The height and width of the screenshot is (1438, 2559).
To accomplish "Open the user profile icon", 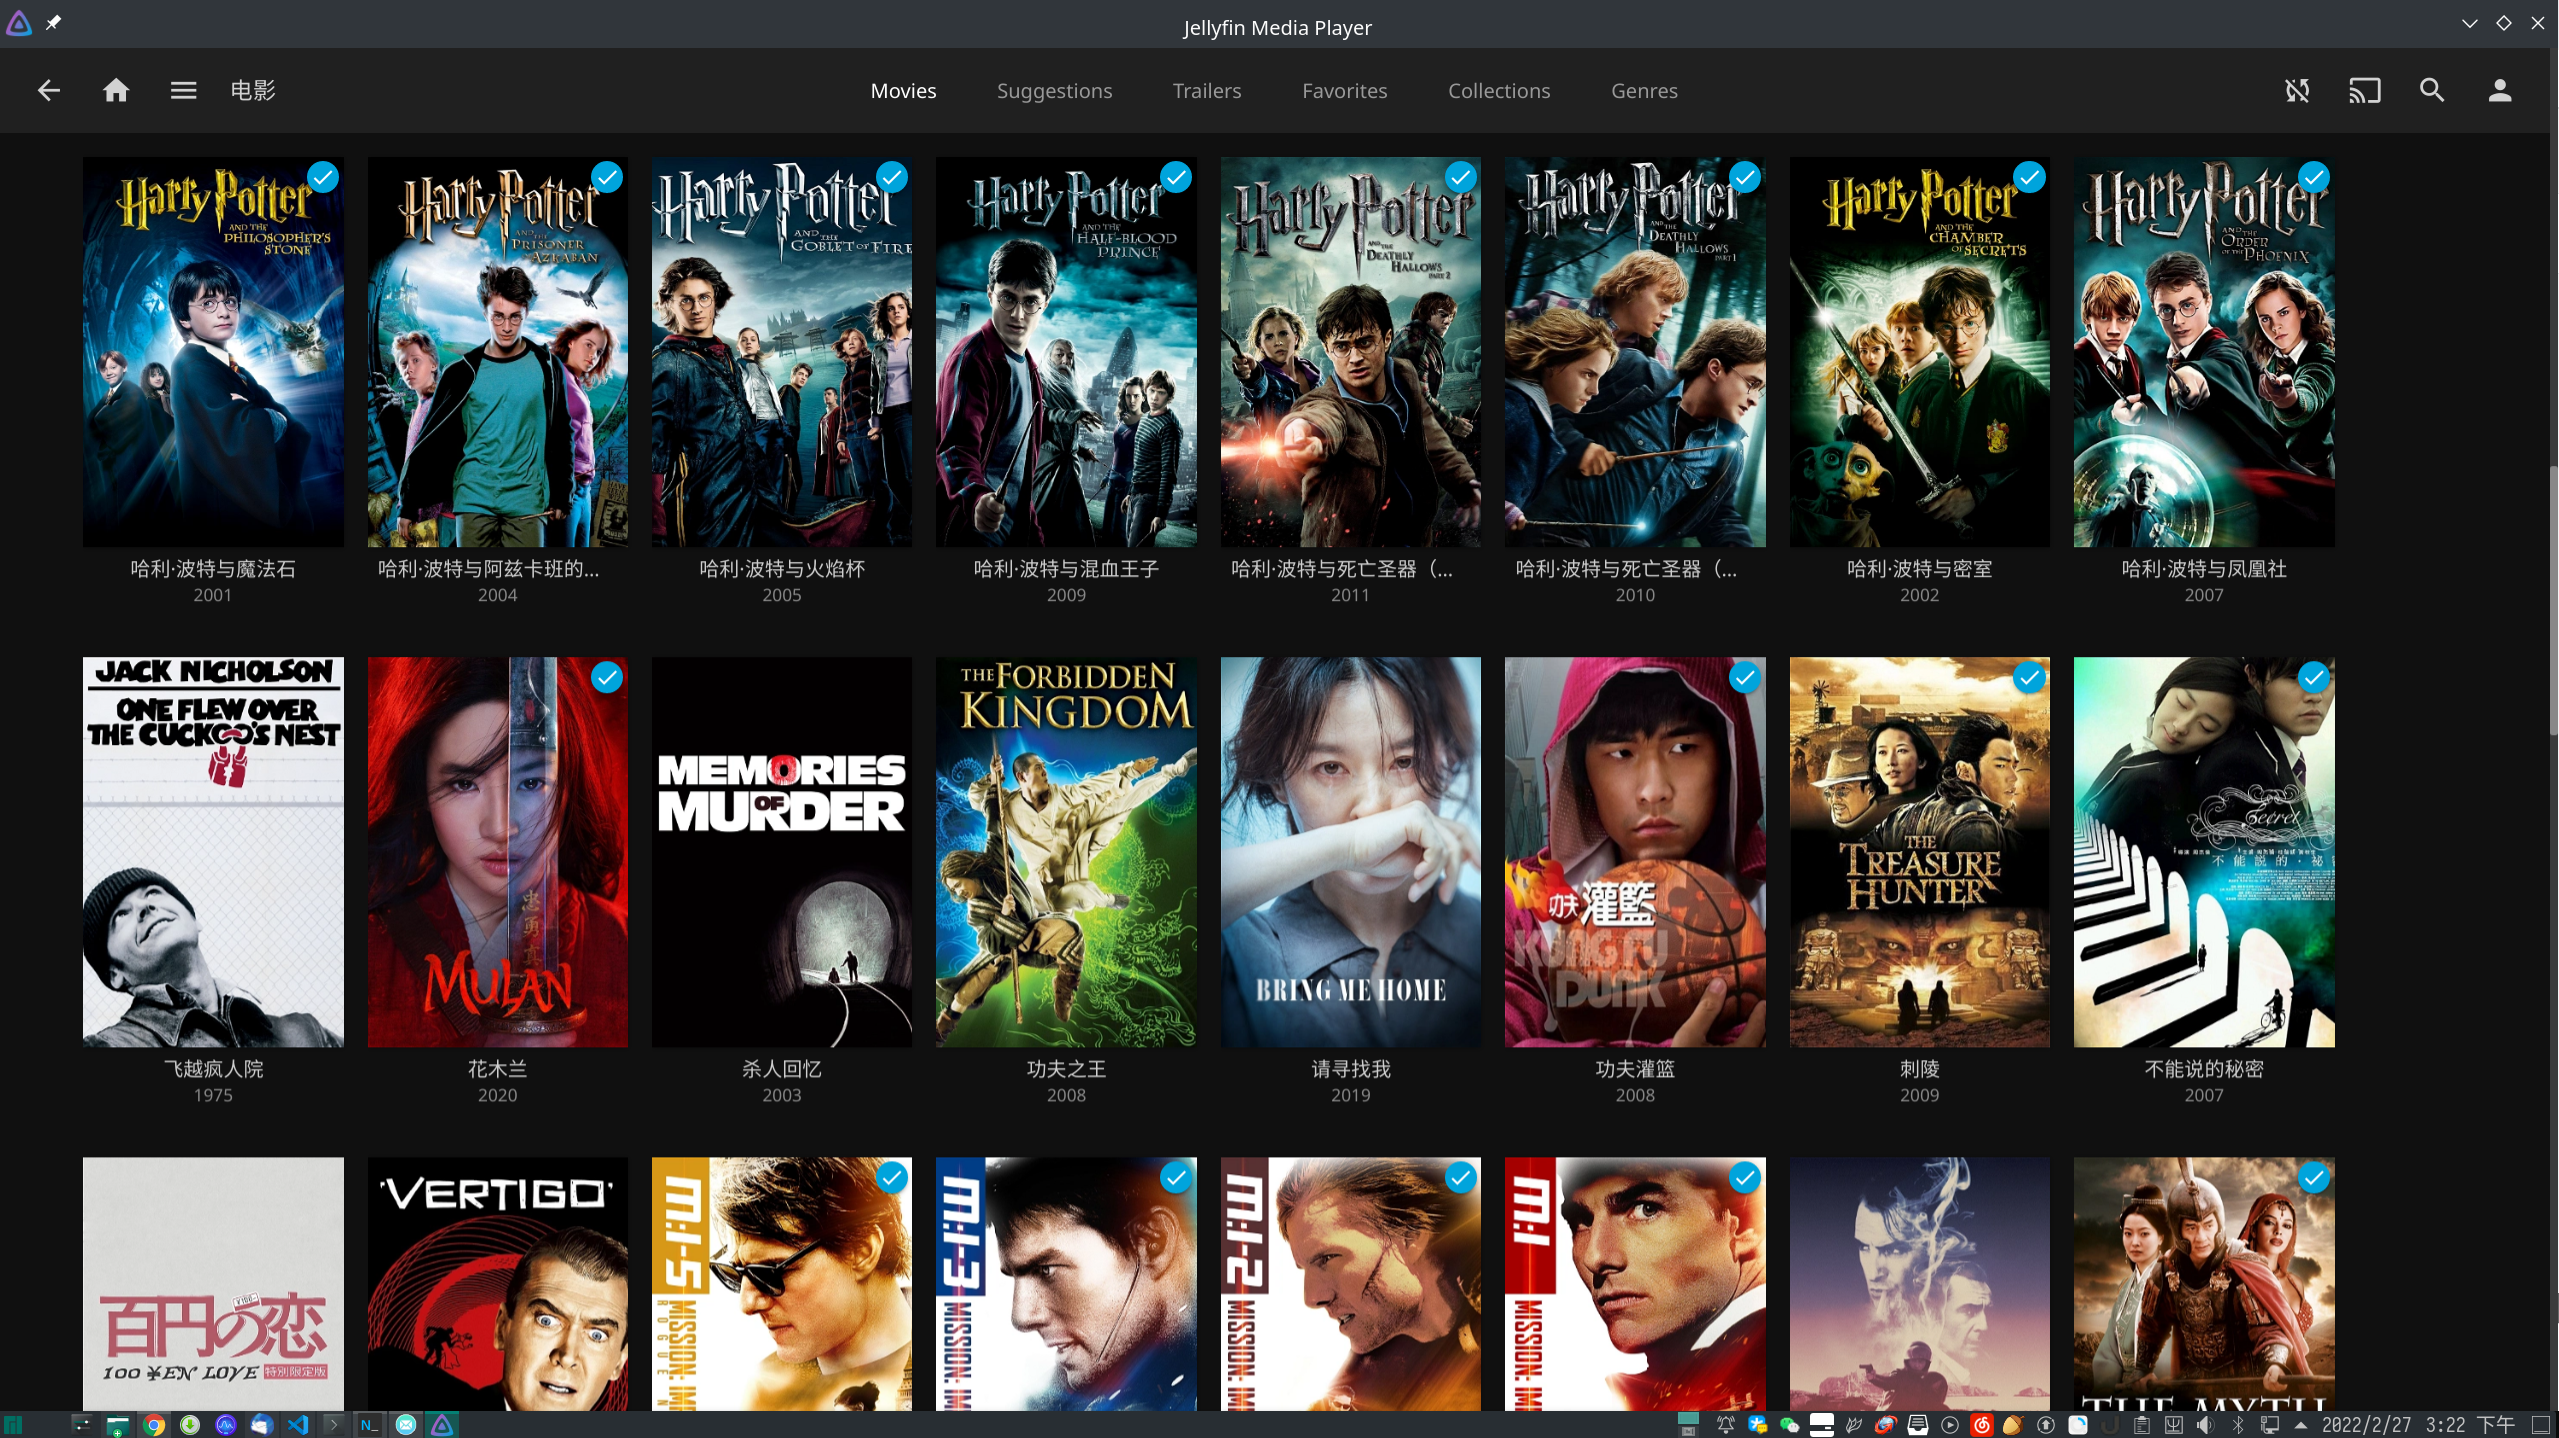I will (x=2500, y=91).
